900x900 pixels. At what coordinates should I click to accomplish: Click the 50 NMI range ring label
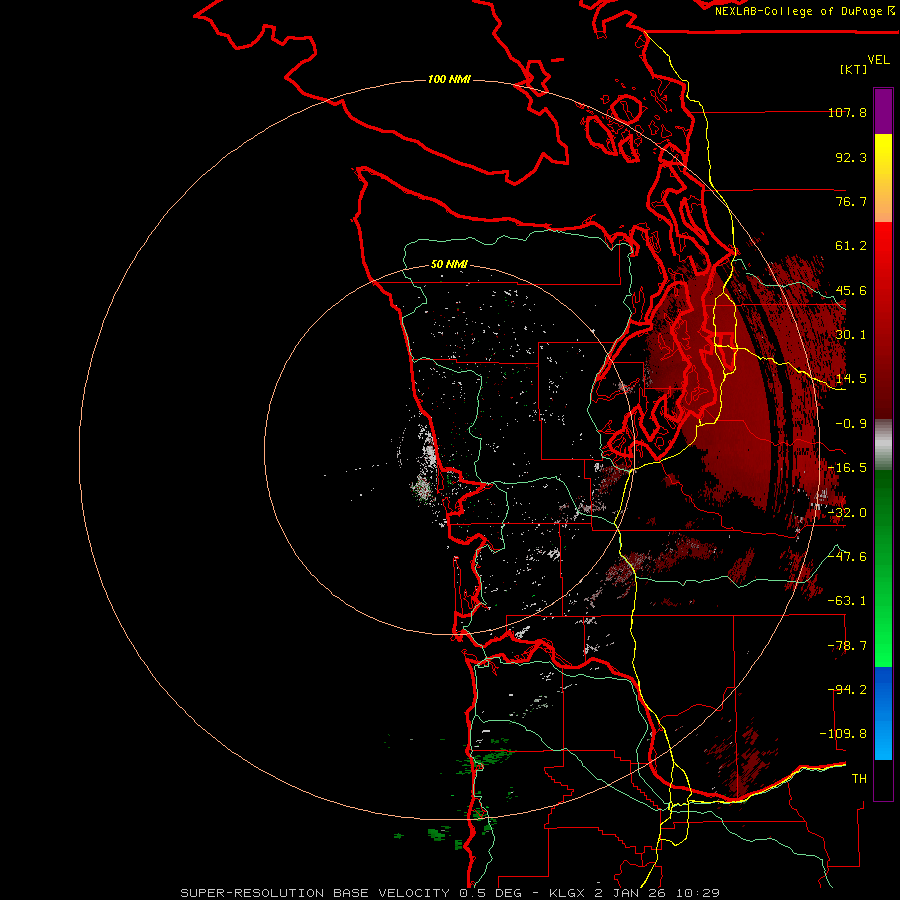(x=449, y=265)
